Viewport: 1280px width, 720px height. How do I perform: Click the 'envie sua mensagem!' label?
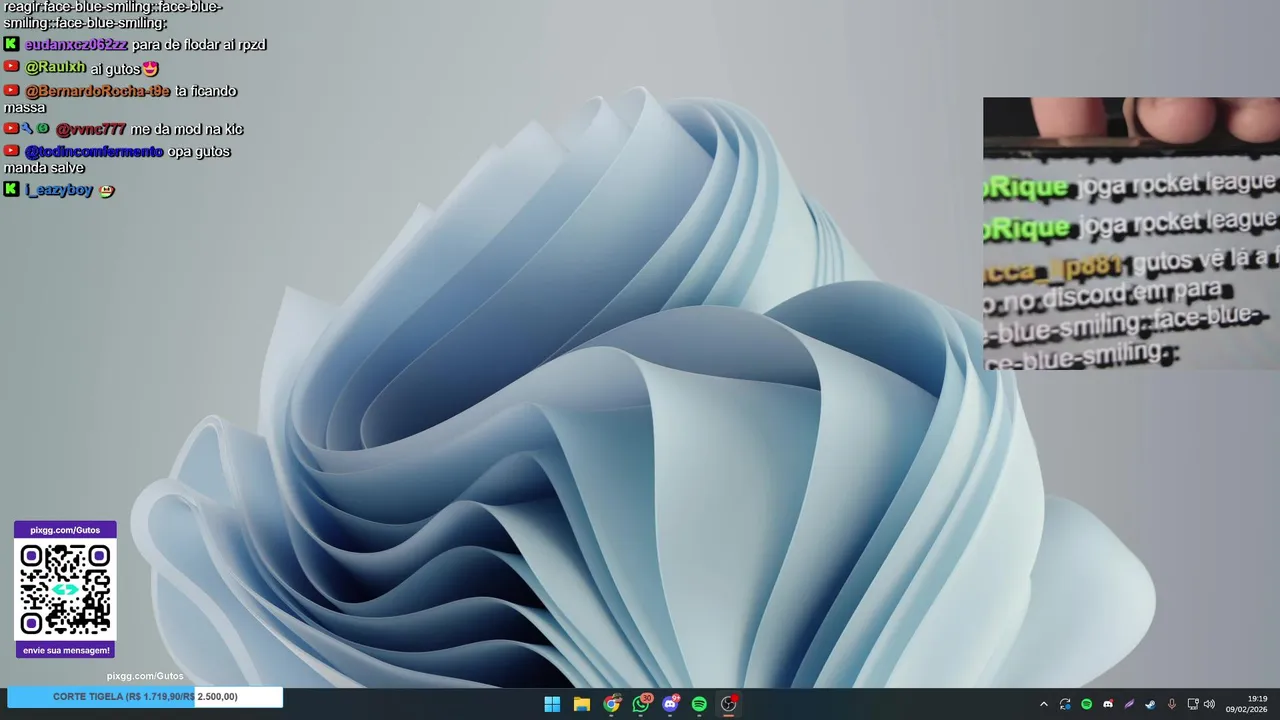click(x=66, y=650)
